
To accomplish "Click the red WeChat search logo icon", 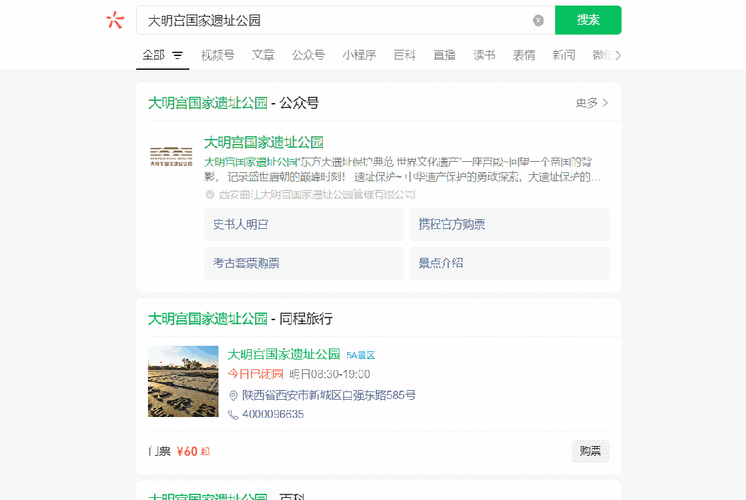I will click(x=115, y=20).
